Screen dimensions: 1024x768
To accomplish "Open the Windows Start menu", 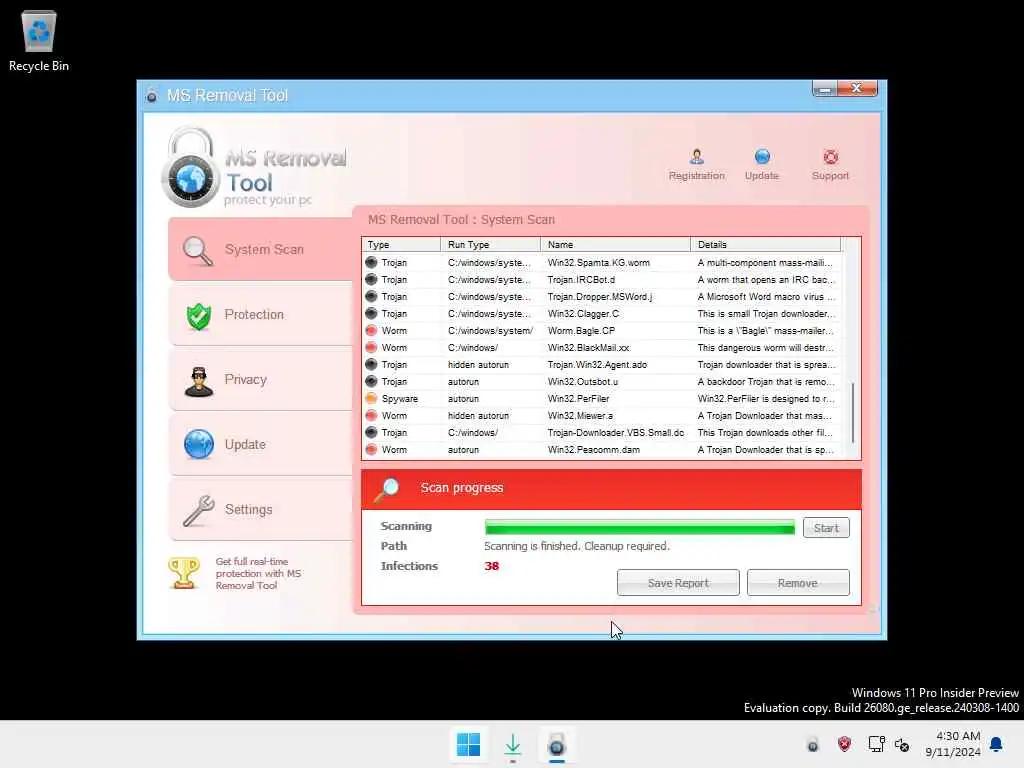I will (x=468, y=744).
